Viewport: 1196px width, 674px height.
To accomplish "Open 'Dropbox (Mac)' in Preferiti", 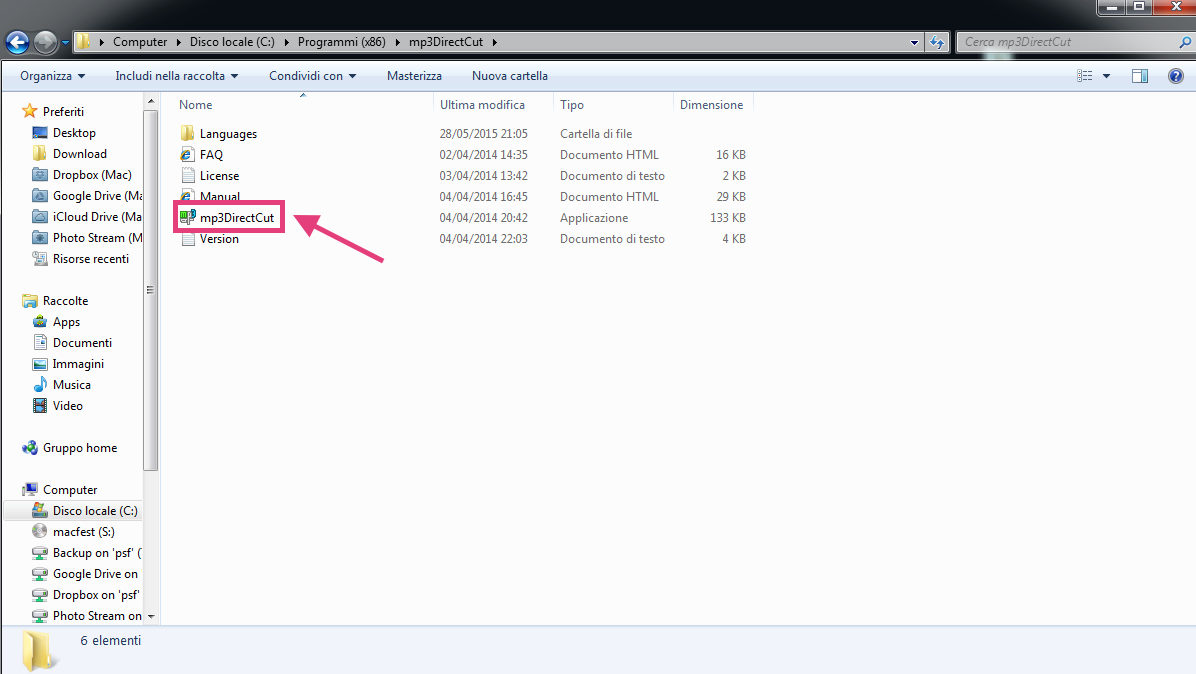I will pyautogui.click(x=92, y=175).
